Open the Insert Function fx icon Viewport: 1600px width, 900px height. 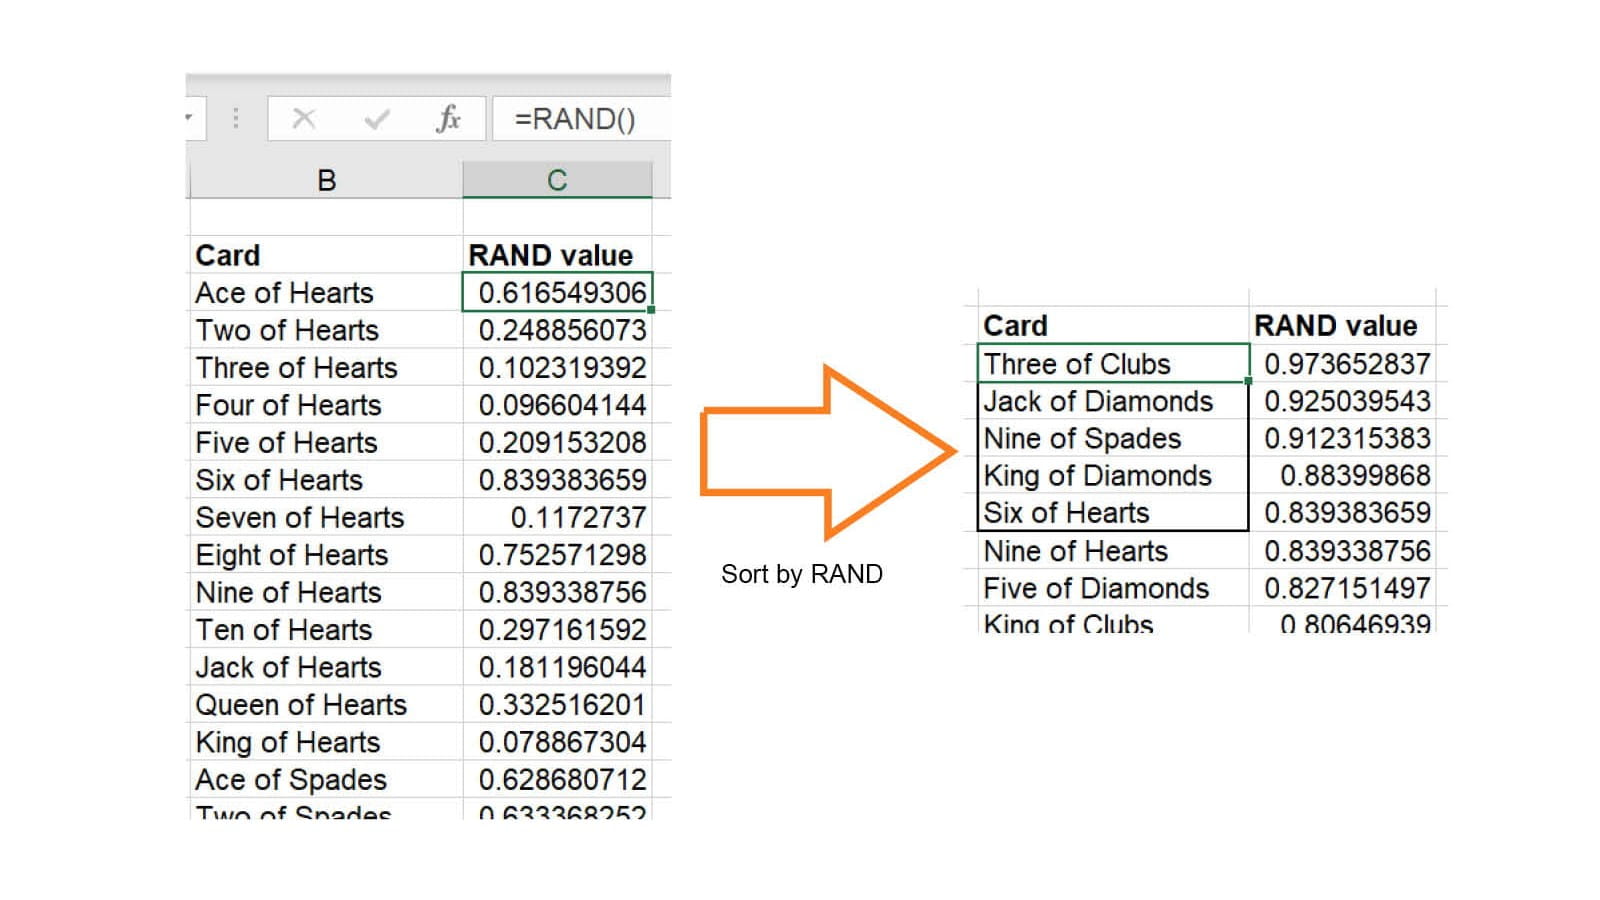point(448,119)
